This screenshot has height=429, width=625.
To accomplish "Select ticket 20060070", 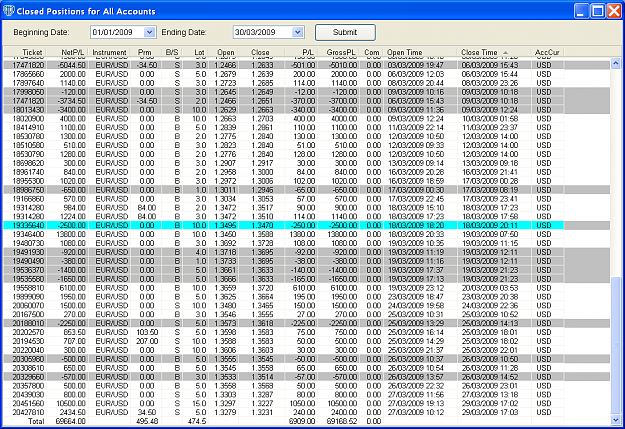I will click(x=28, y=305).
